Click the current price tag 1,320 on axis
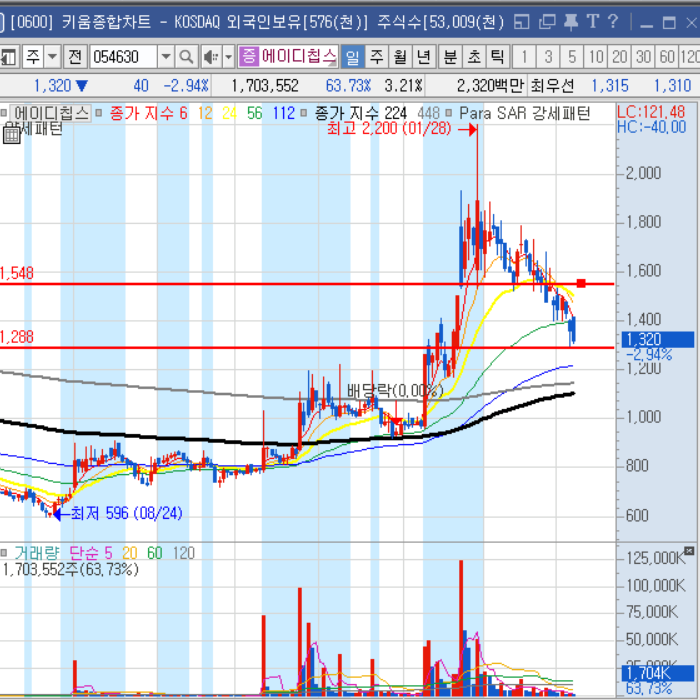 658,339
